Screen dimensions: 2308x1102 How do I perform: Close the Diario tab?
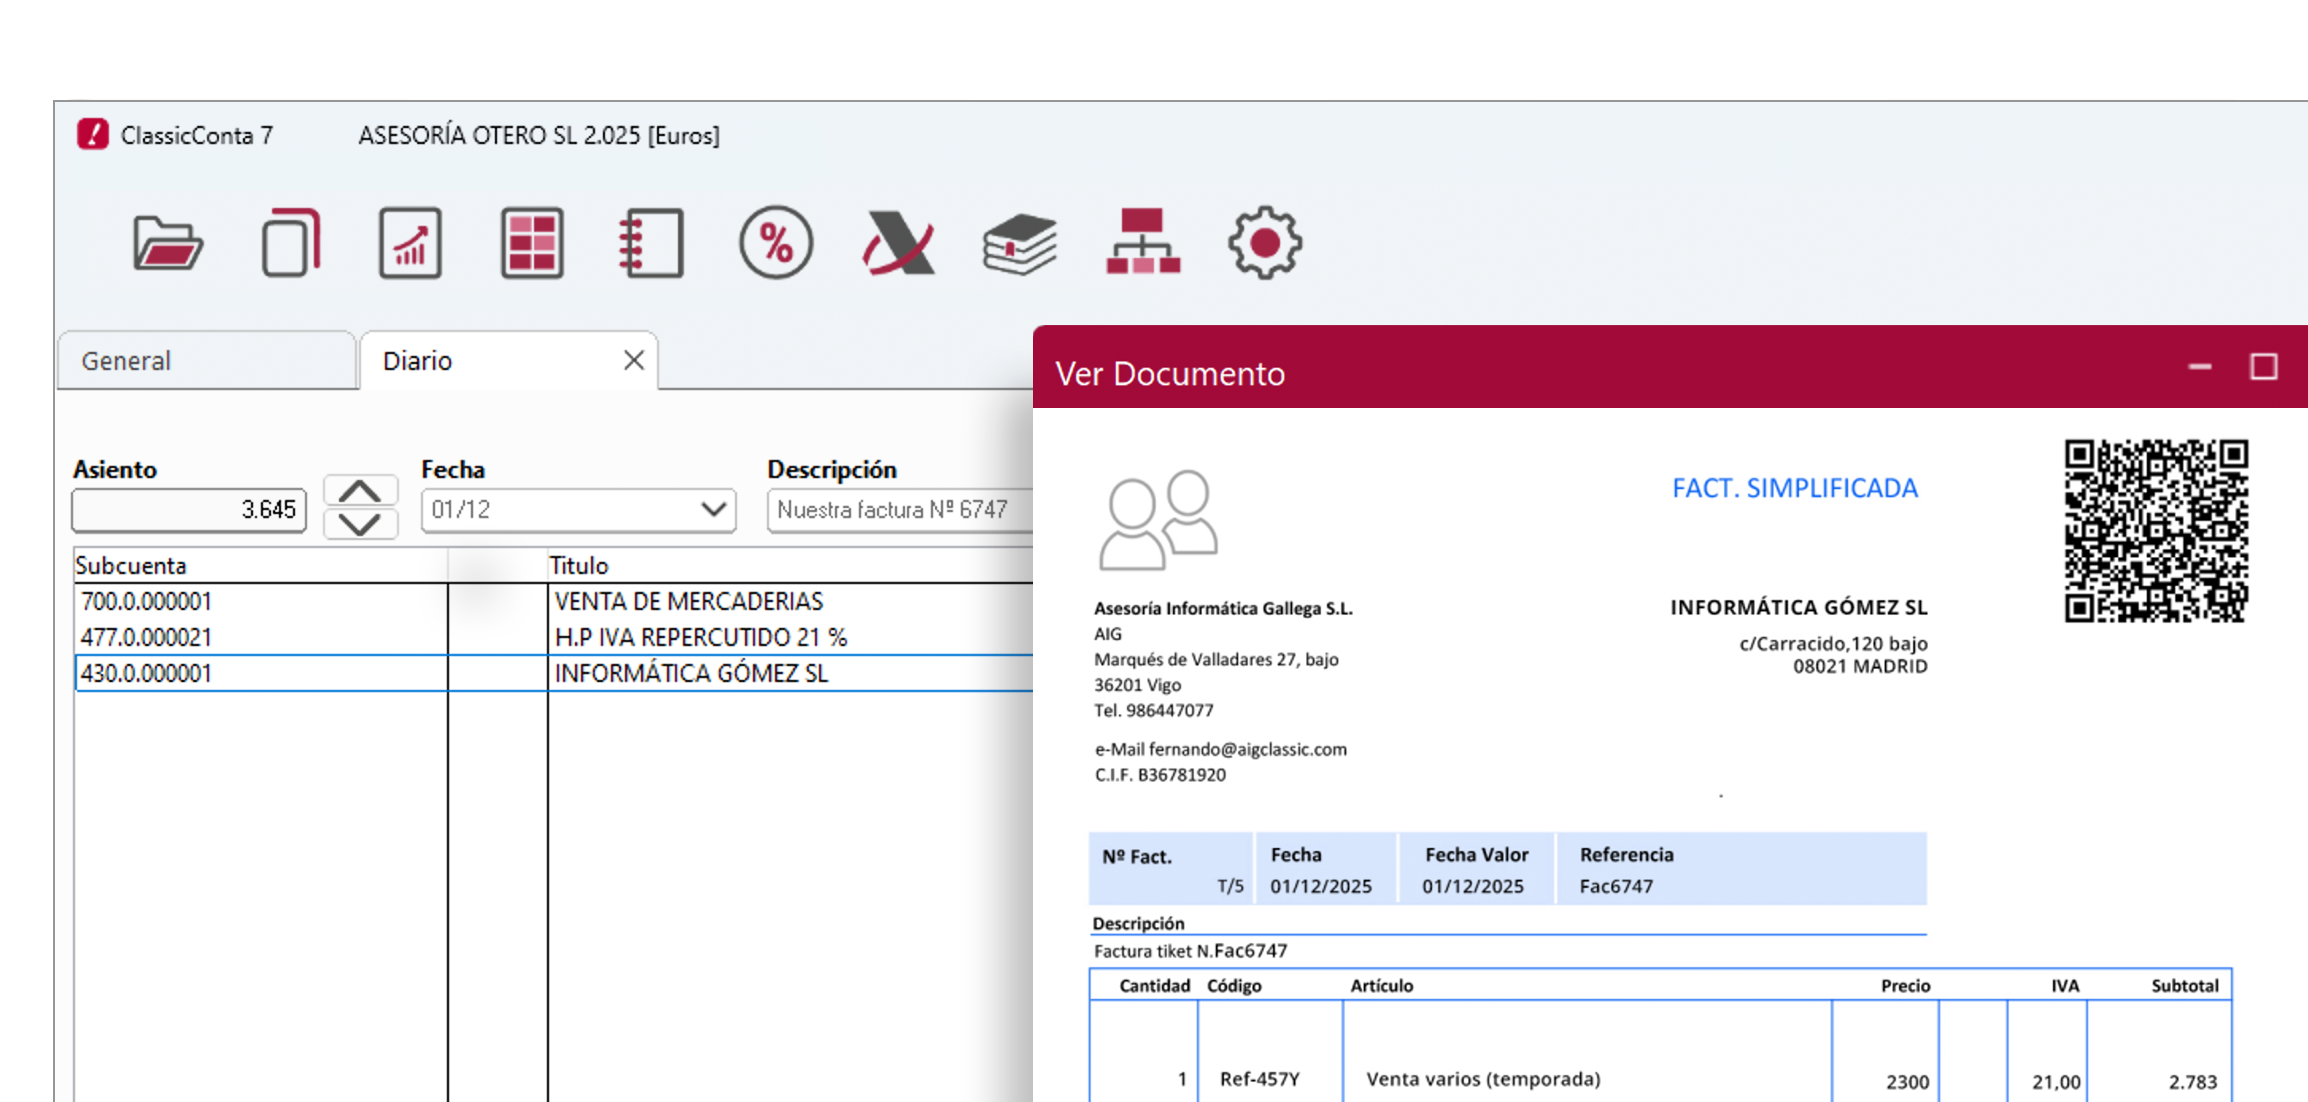[x=633, y=360]
